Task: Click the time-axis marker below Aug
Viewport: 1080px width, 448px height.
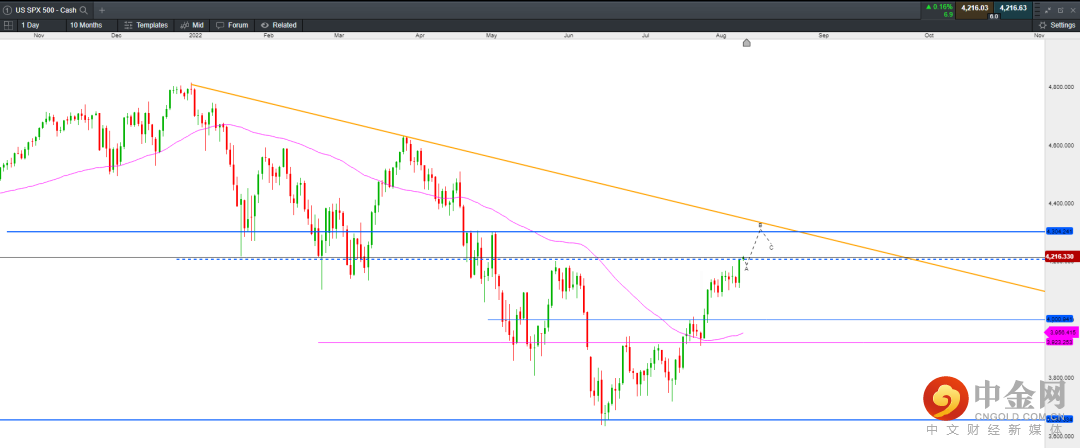Action: coord(746,43)
